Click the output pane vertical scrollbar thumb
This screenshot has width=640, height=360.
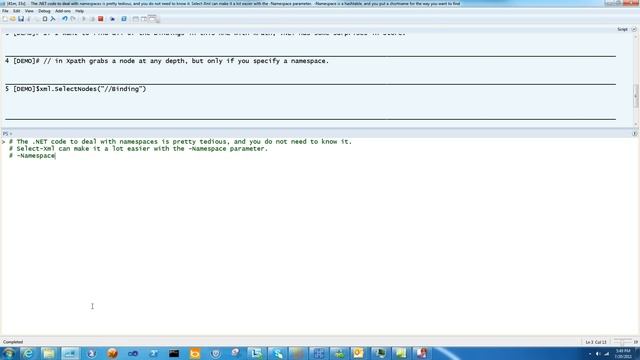[636, 96]
